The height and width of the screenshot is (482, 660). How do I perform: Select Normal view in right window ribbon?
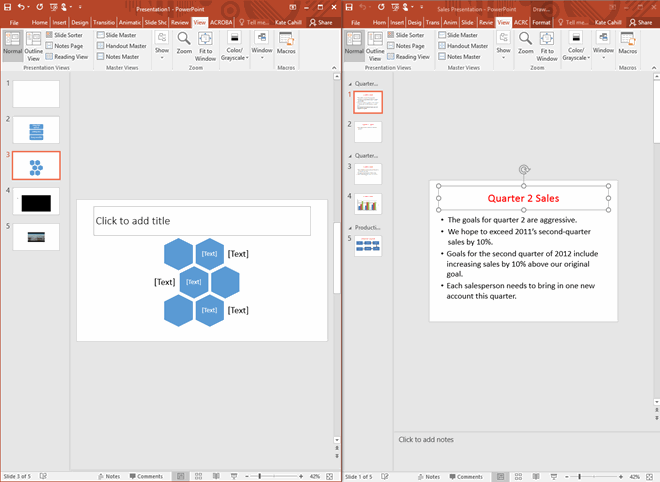click(354, 43)
